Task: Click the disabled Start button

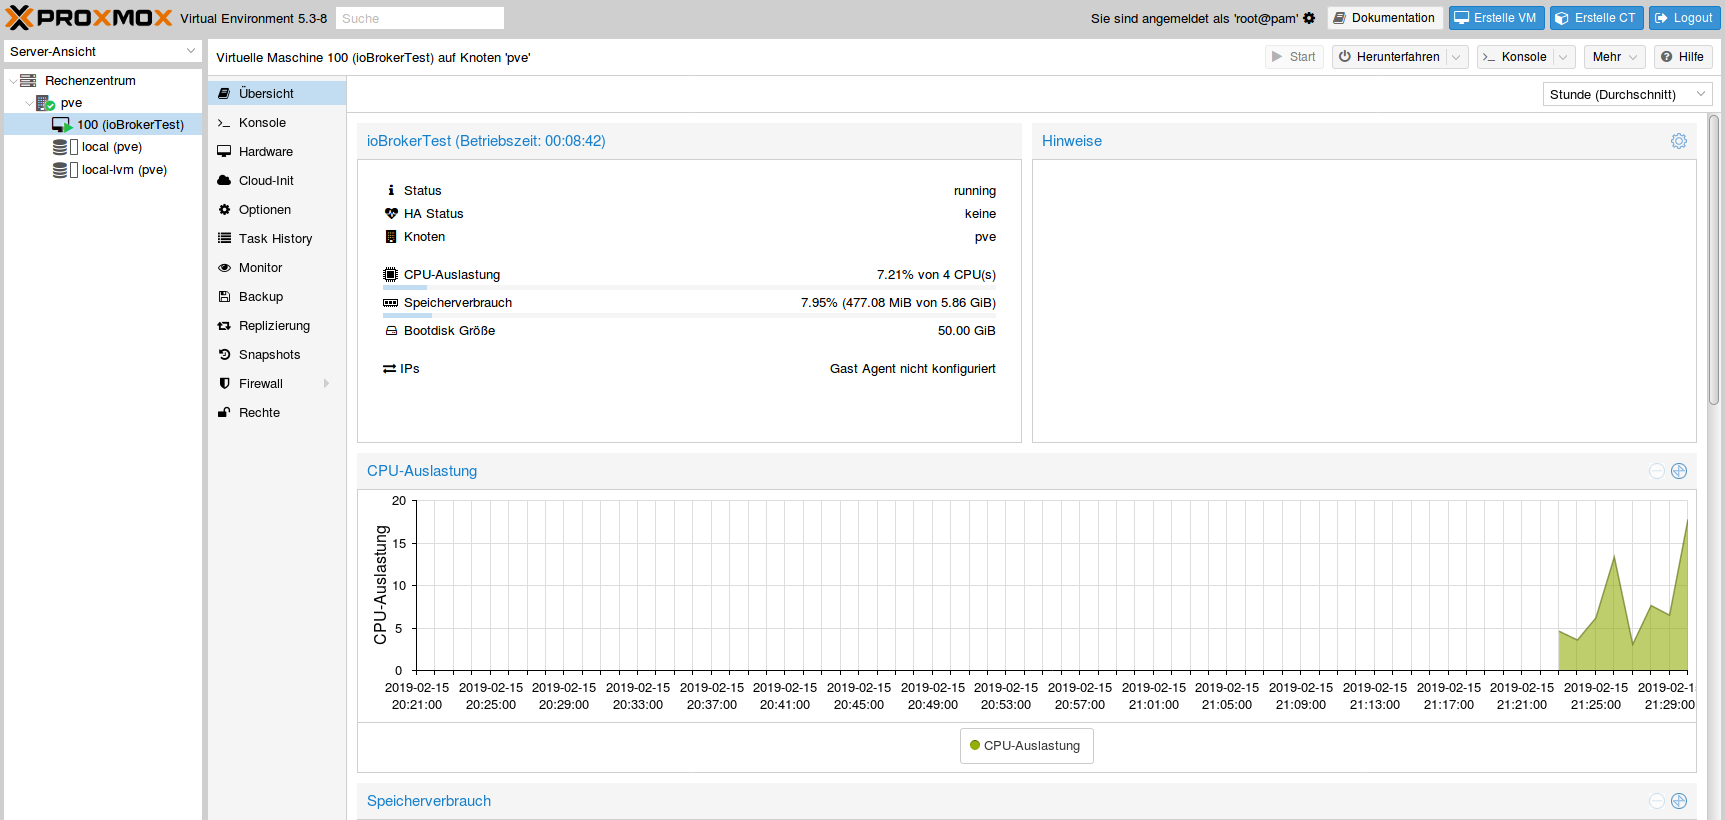Action: click(x=1294, y=57)
